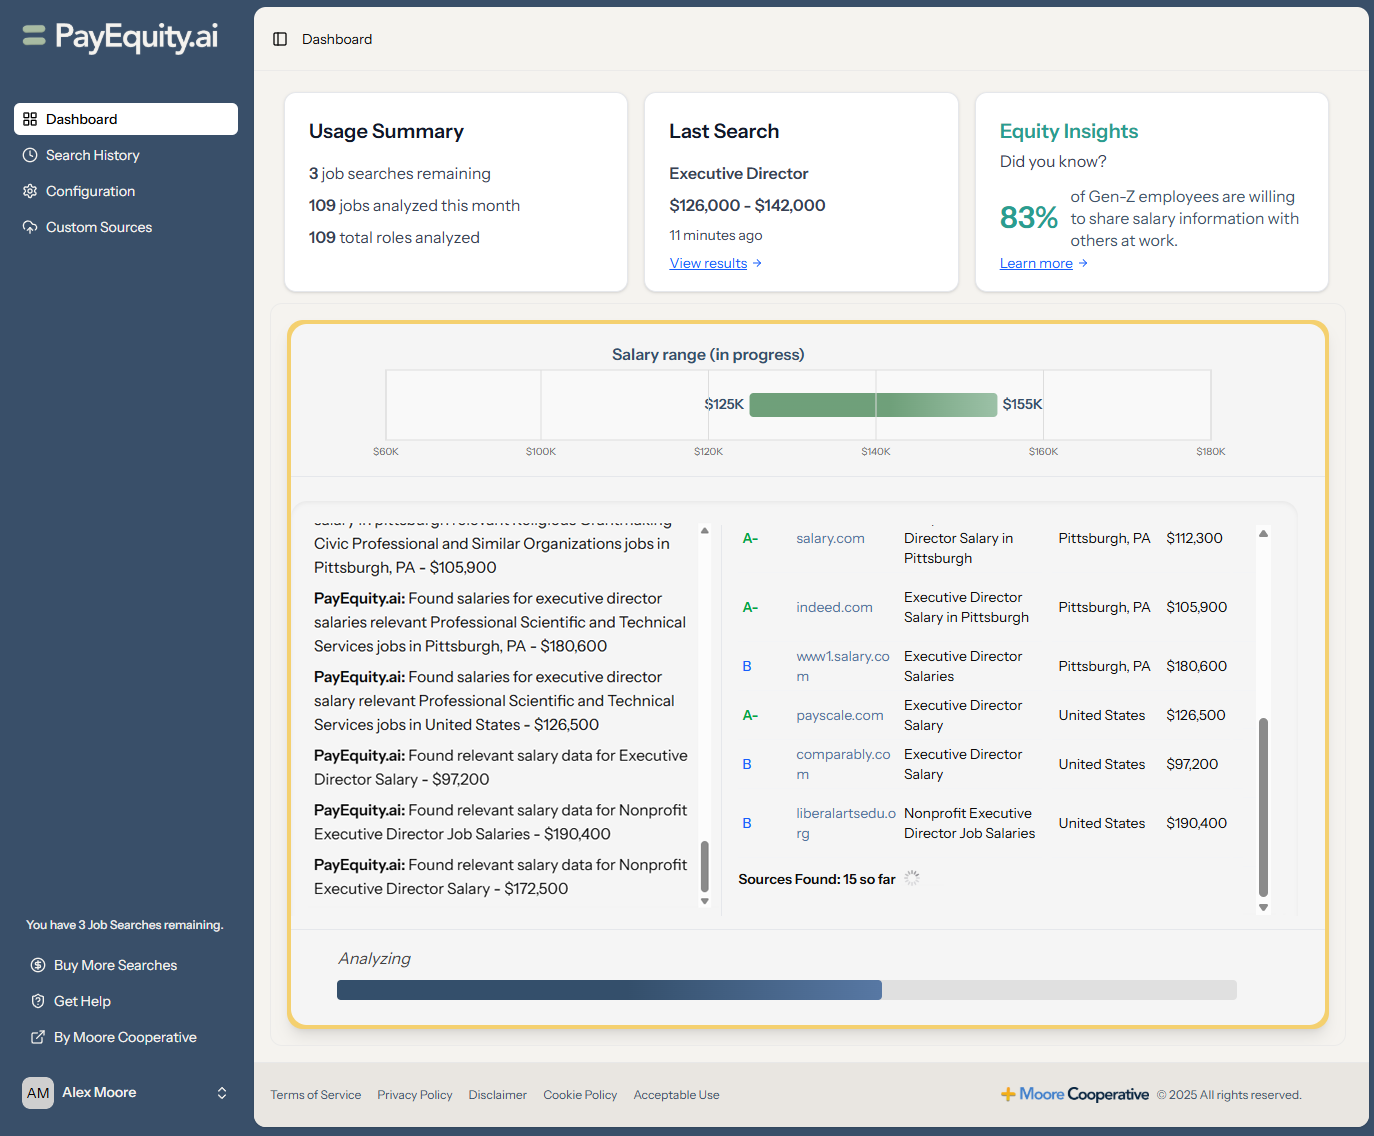Open the salary.com source link
Image resolution: width=1374 pixels, height=1136 pixels.
click(x=830, y=538)
